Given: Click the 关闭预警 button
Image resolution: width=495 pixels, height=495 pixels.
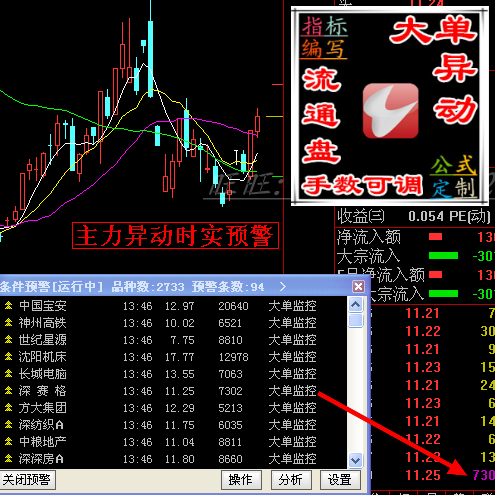Looking at the screenshot, I should tap(27, 480).
